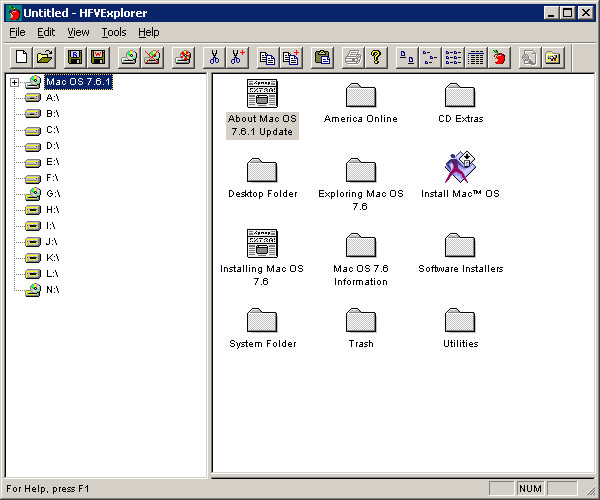Open the File menu
600x500 pixels.
click(x=18, y=32)
